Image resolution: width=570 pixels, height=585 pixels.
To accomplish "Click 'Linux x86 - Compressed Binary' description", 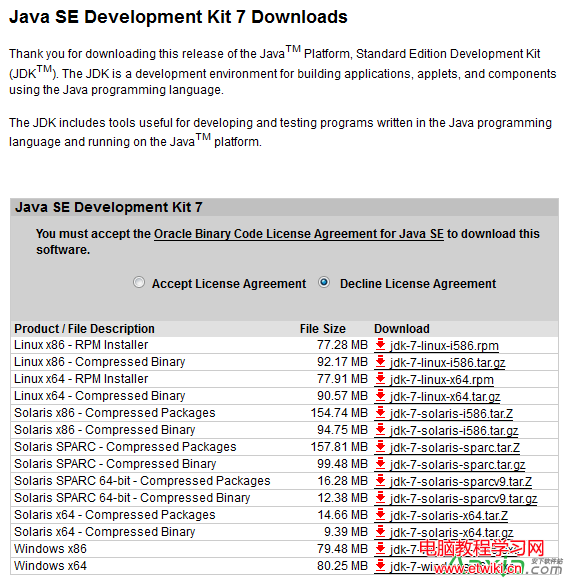I will pyautogui.click(x=100, y=362).
